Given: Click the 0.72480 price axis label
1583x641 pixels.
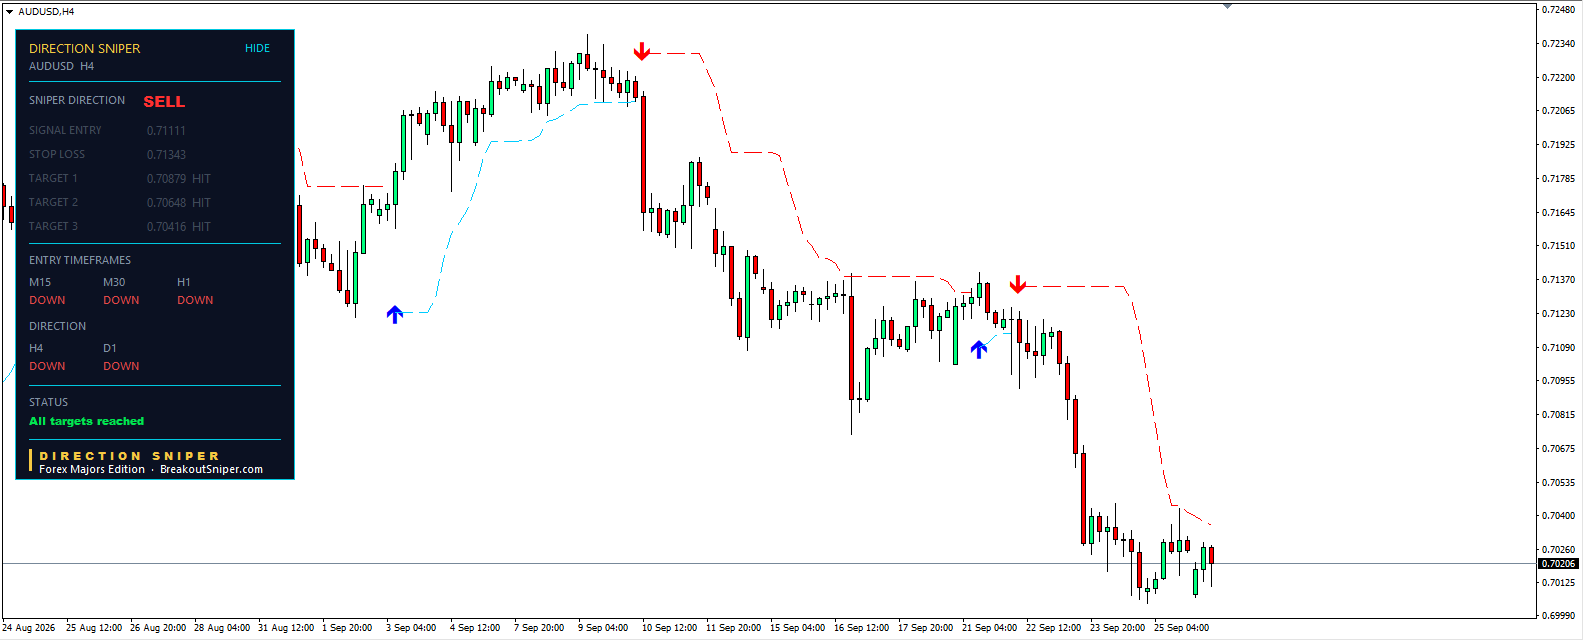Looking at the screenshot, I should pos(1558,10).
